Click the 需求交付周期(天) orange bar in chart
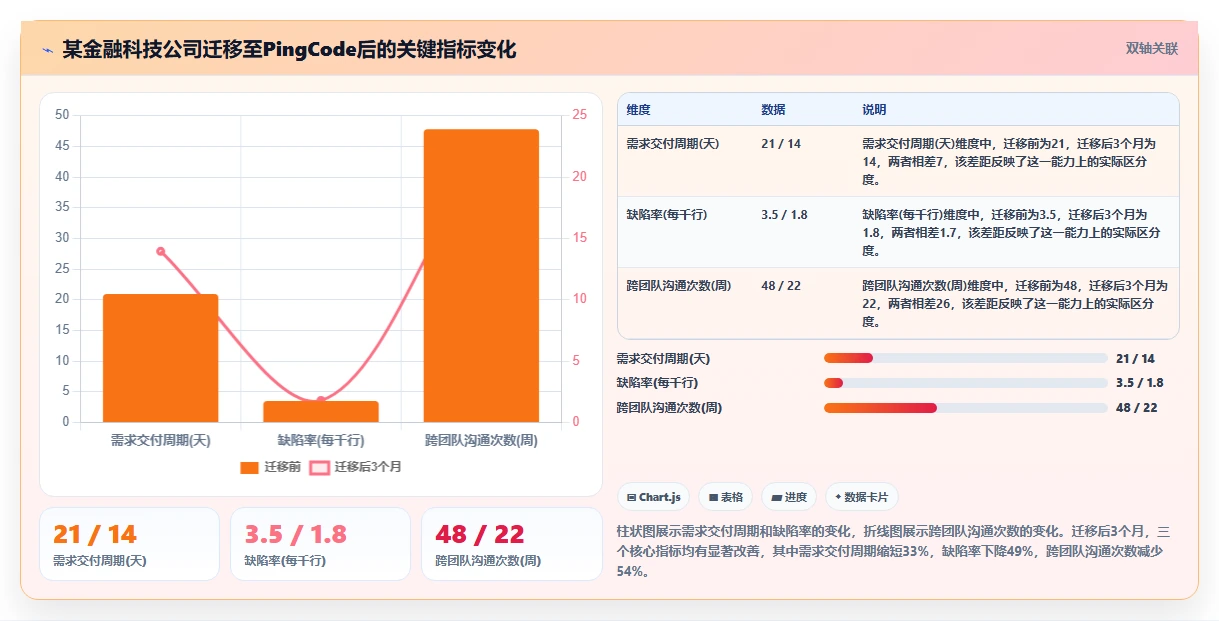 (x=160, y=358)
